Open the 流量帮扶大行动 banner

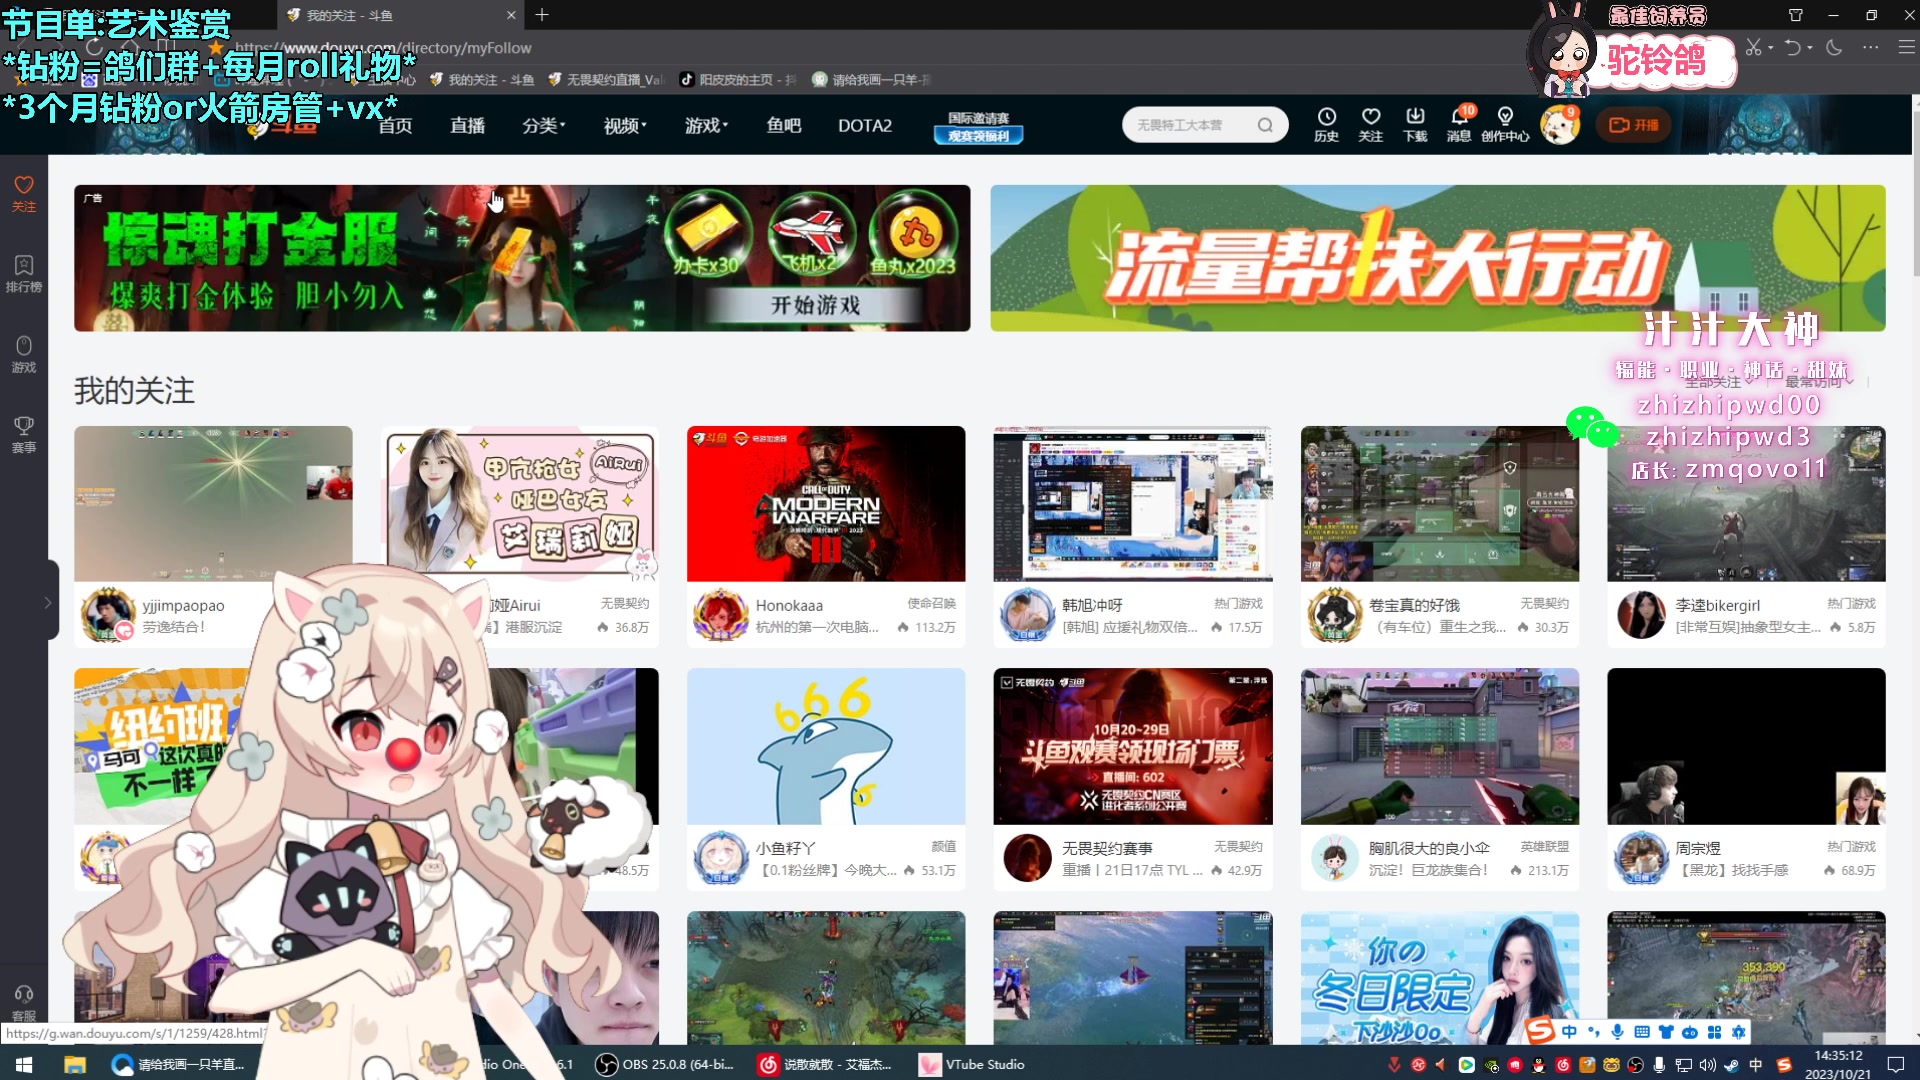point(1437,258)
